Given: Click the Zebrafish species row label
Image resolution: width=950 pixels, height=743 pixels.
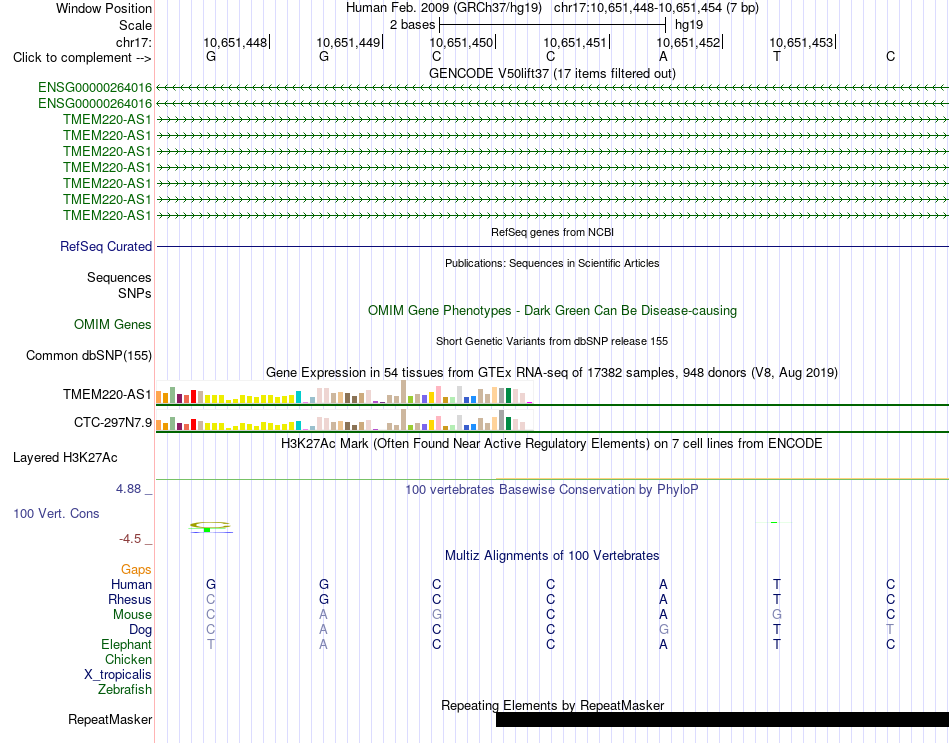Looking at the screenshot, I should (125, 690).
